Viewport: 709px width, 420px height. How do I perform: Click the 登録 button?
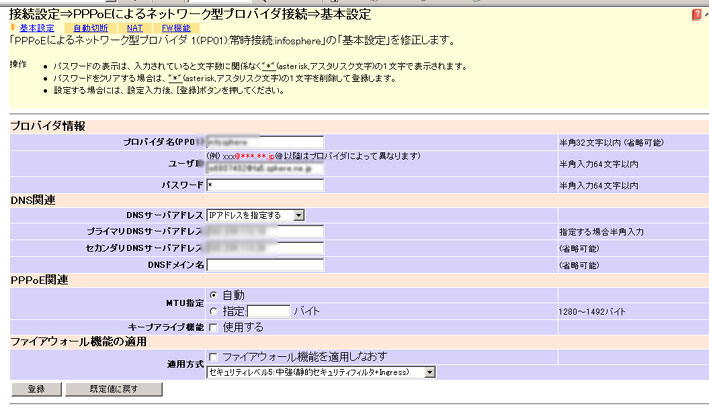(34, 389)
